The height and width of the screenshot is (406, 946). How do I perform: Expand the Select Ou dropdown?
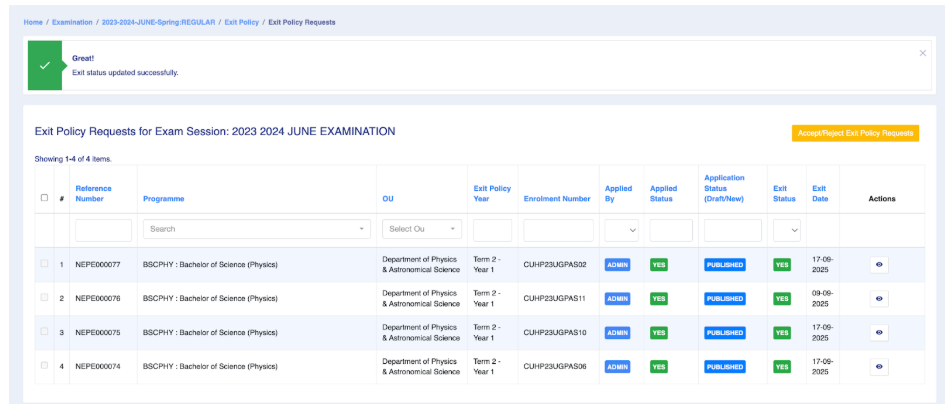[x=421, y=229]
